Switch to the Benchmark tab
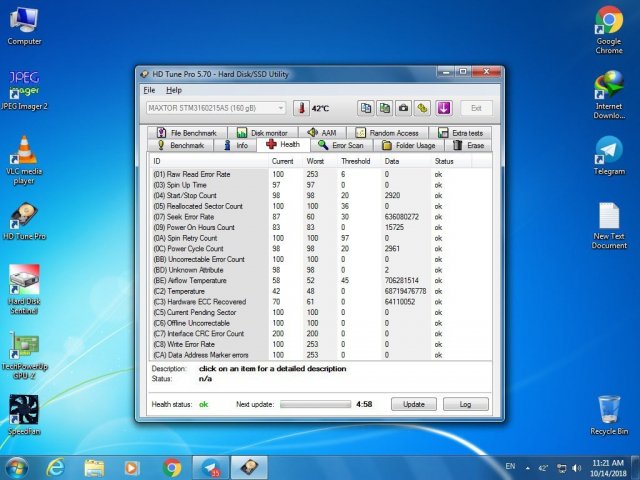This screenshot has width=640, height=480. [x=180, y=145]
